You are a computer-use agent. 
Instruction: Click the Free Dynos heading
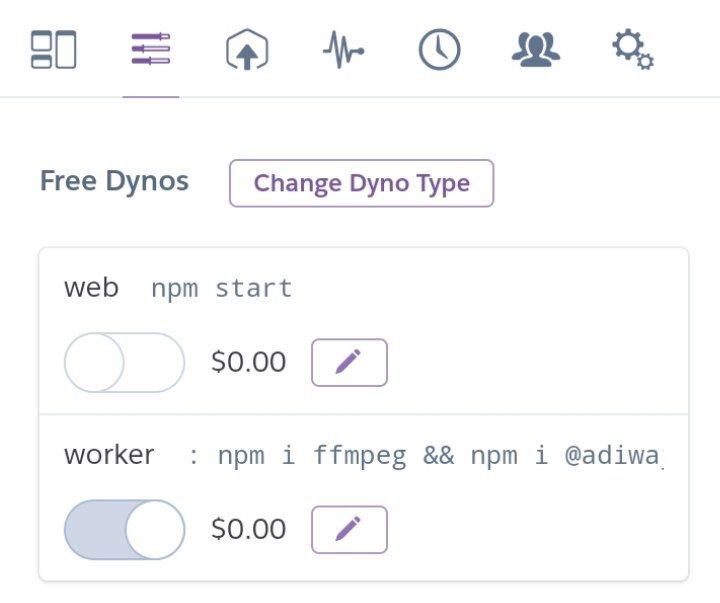click(114, 182)
